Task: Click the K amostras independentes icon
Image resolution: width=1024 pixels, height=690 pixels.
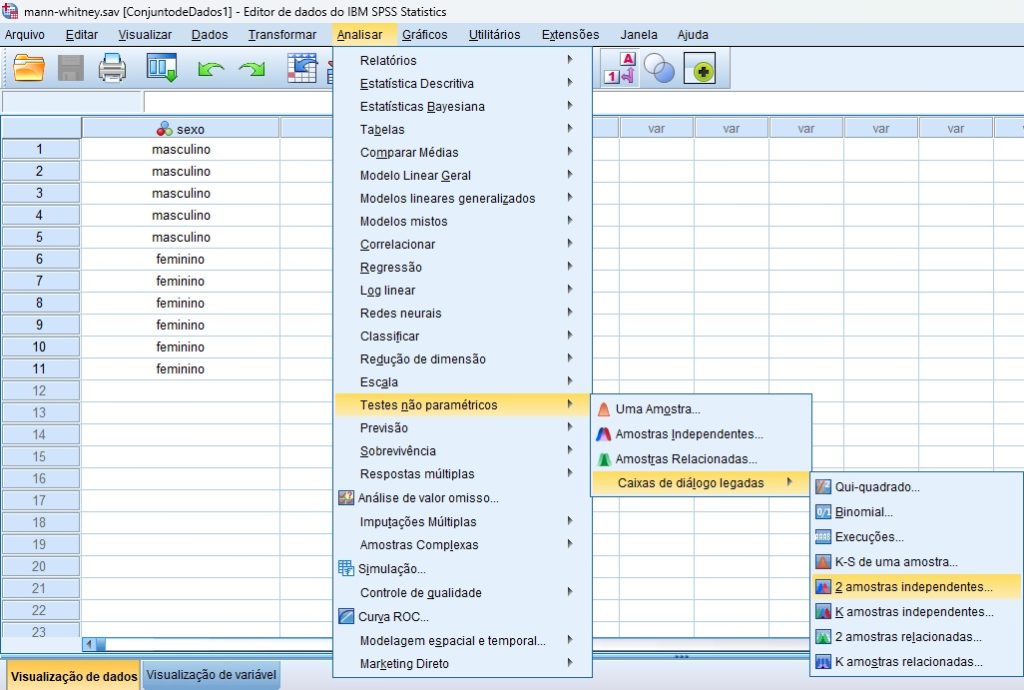Action: [823, 612]
